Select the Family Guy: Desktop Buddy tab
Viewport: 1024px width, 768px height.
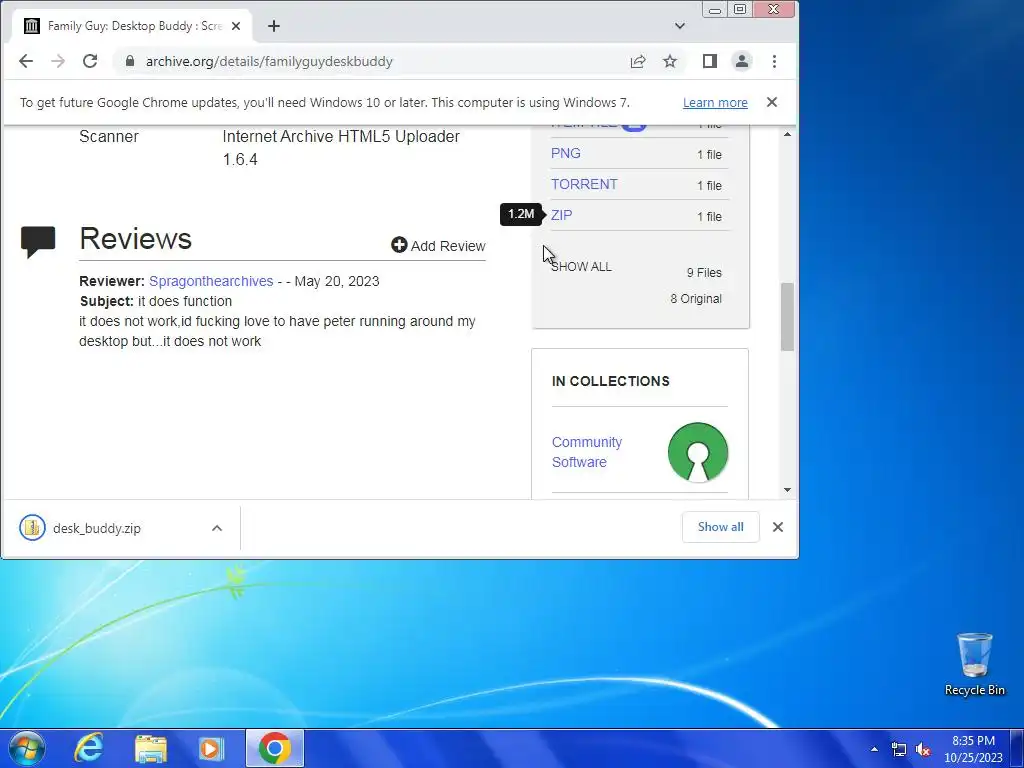pyautogui.click(x=133, y=26)
